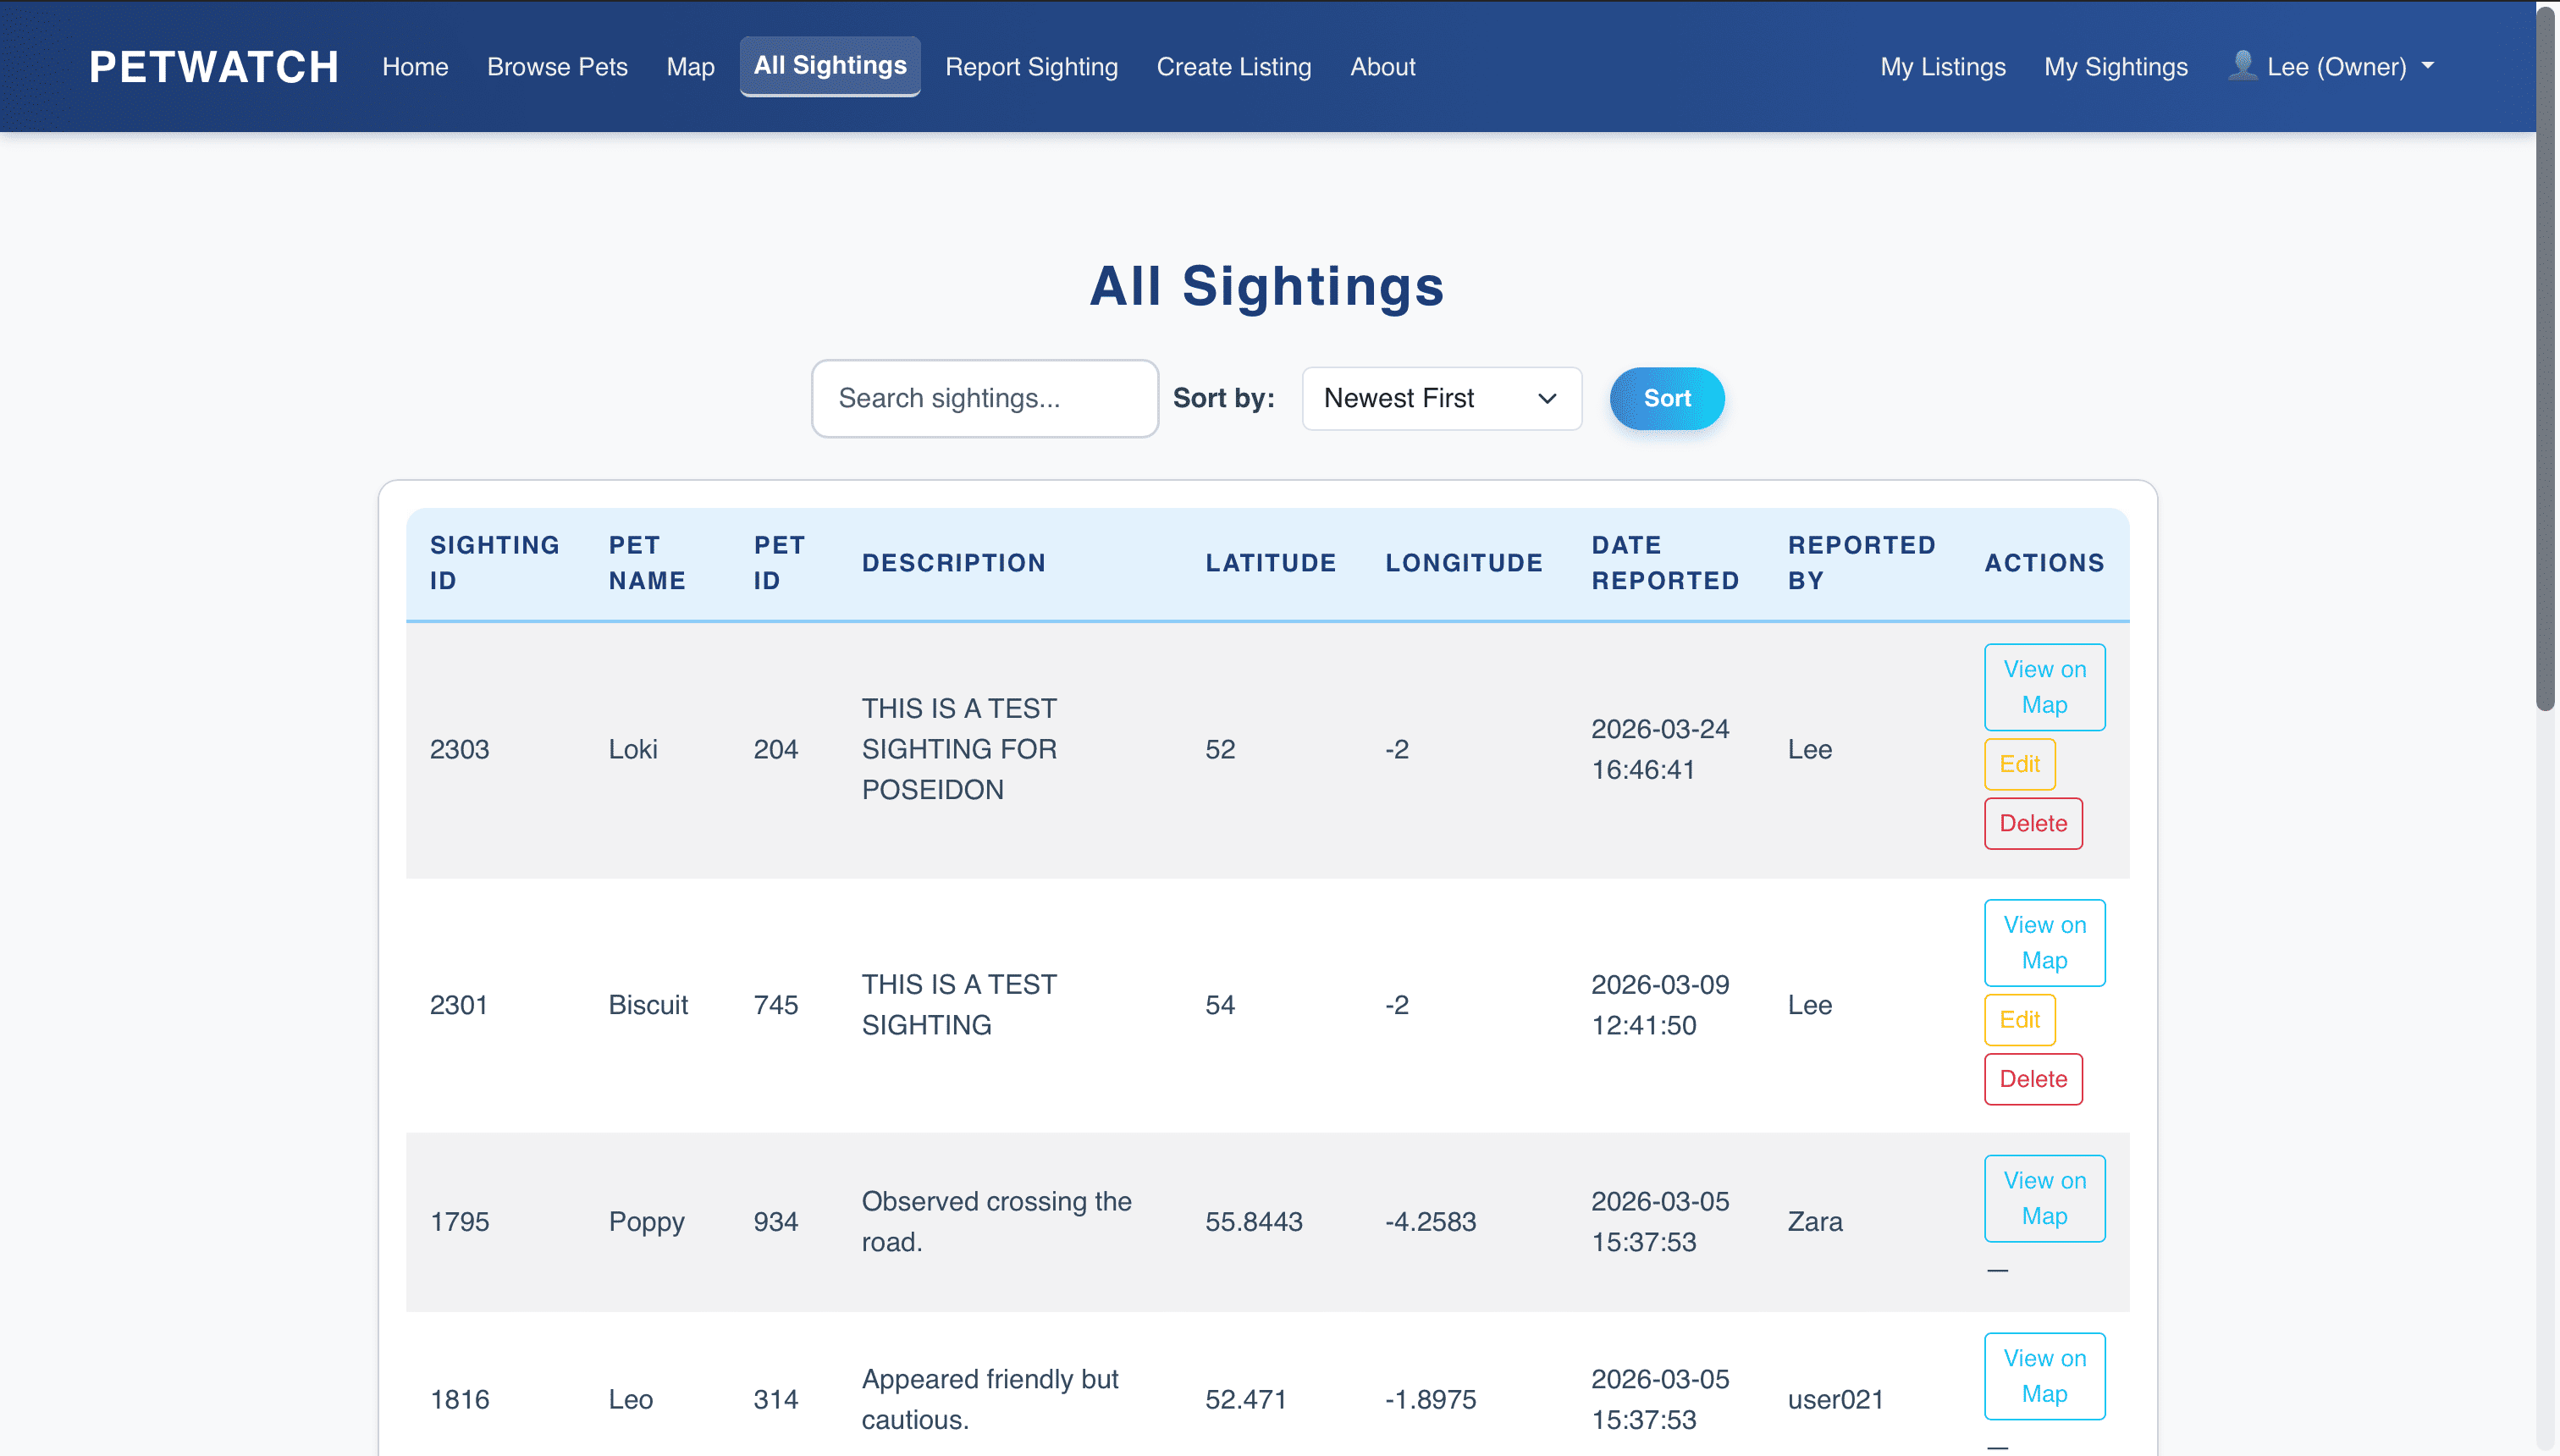
Task: Click pet name Loki cell
Action: click(633, 749)
